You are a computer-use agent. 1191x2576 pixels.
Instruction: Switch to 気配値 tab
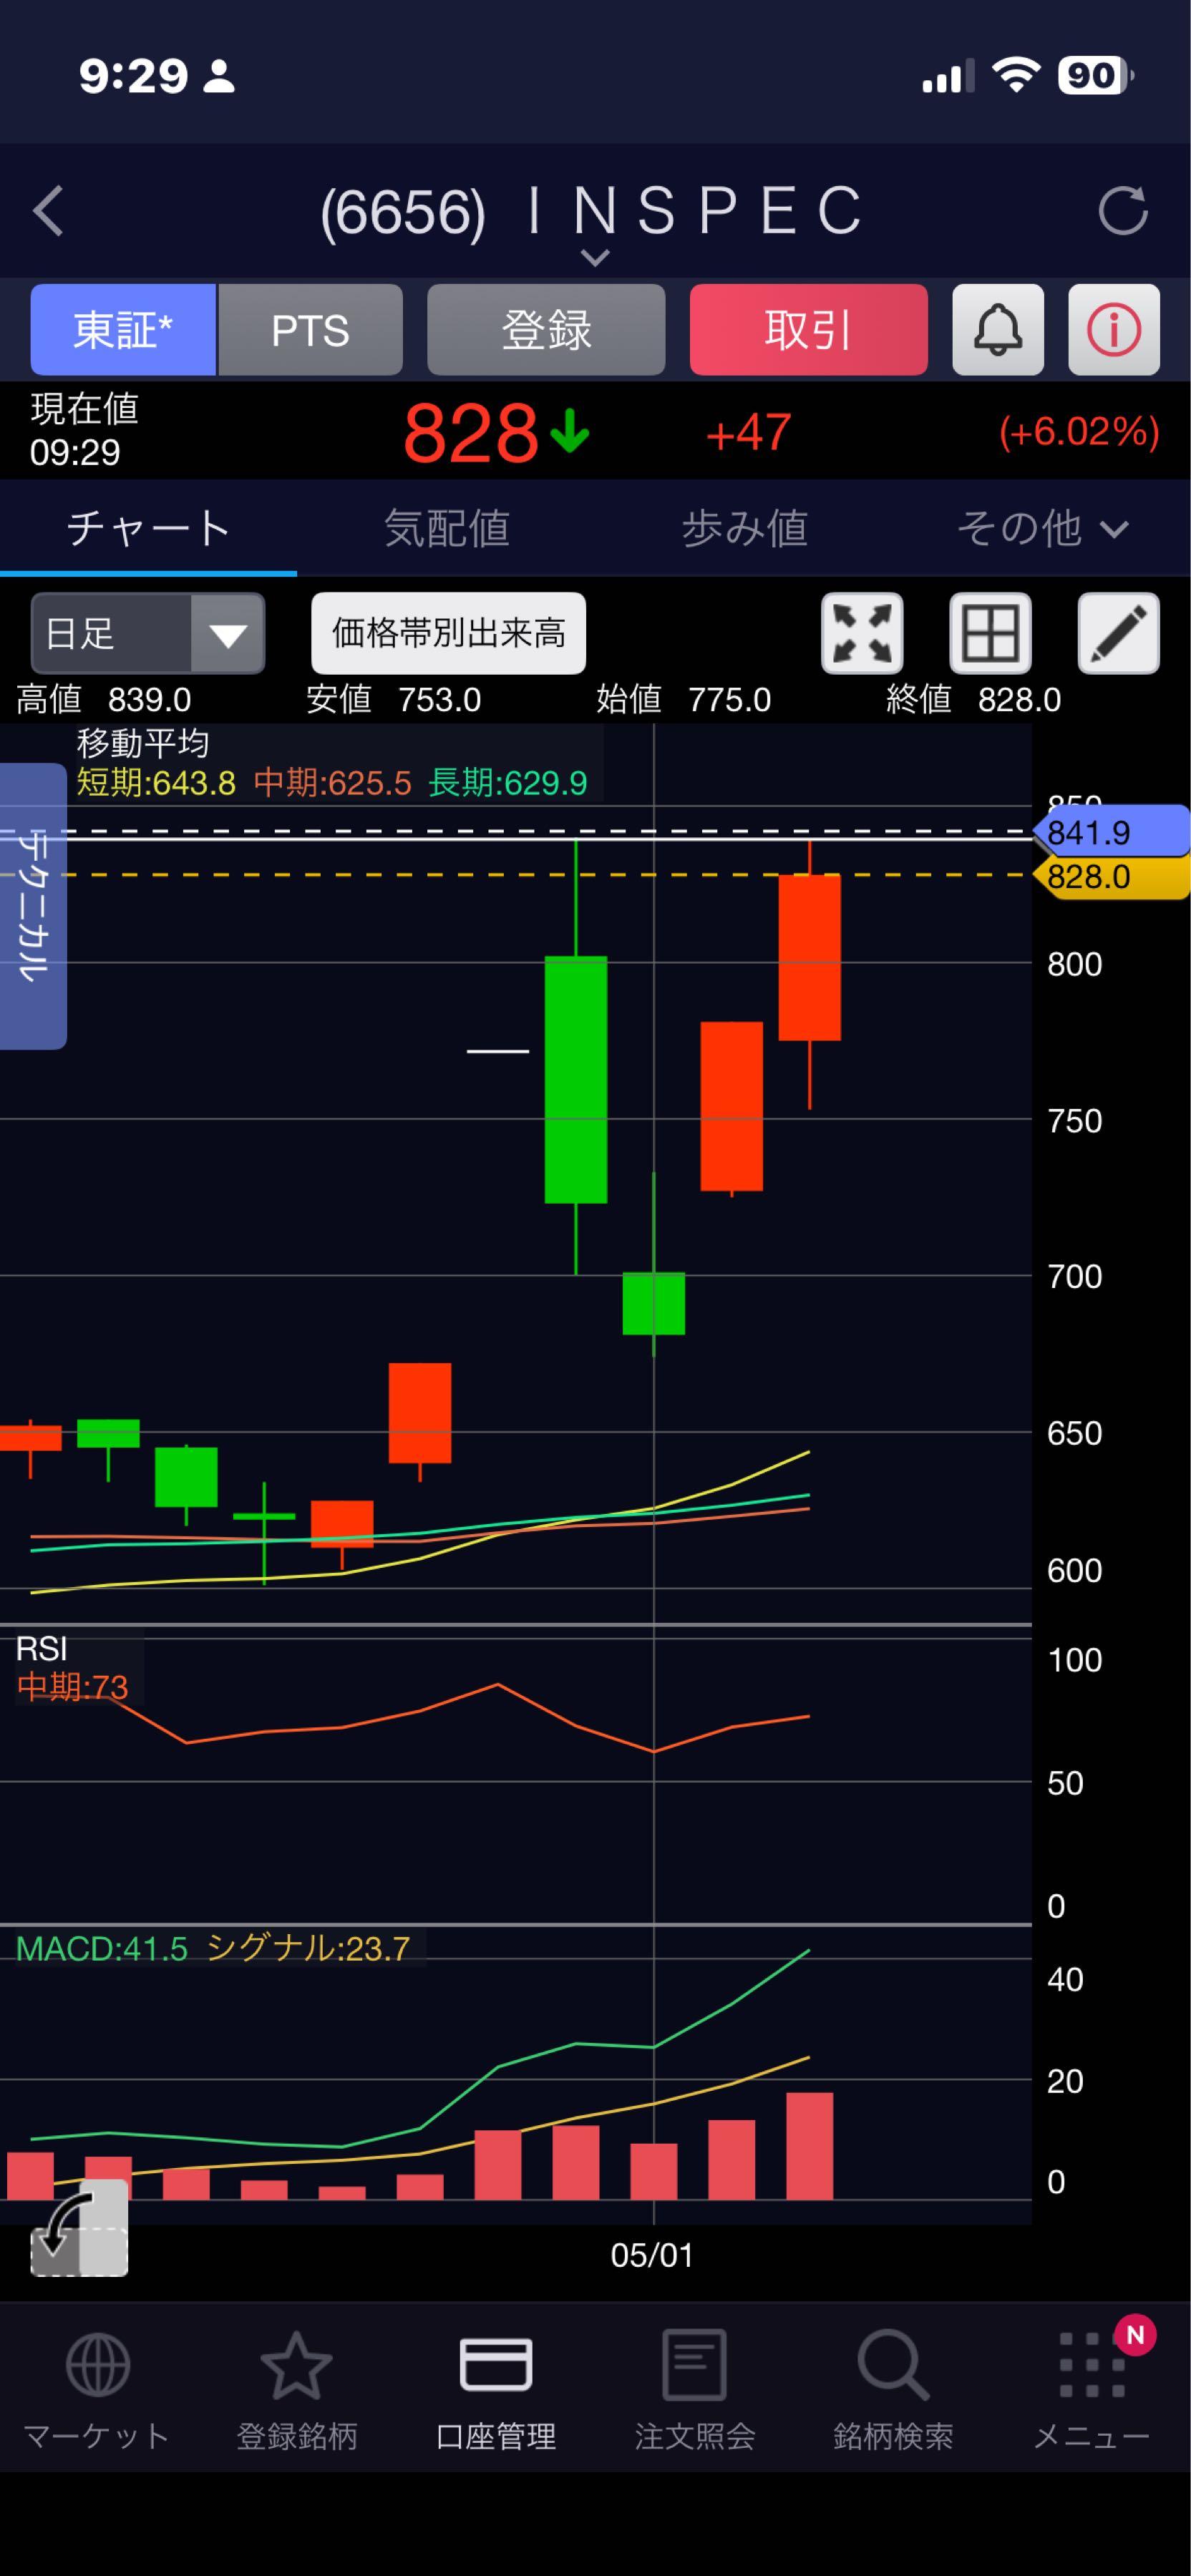(x=446, y=528)
